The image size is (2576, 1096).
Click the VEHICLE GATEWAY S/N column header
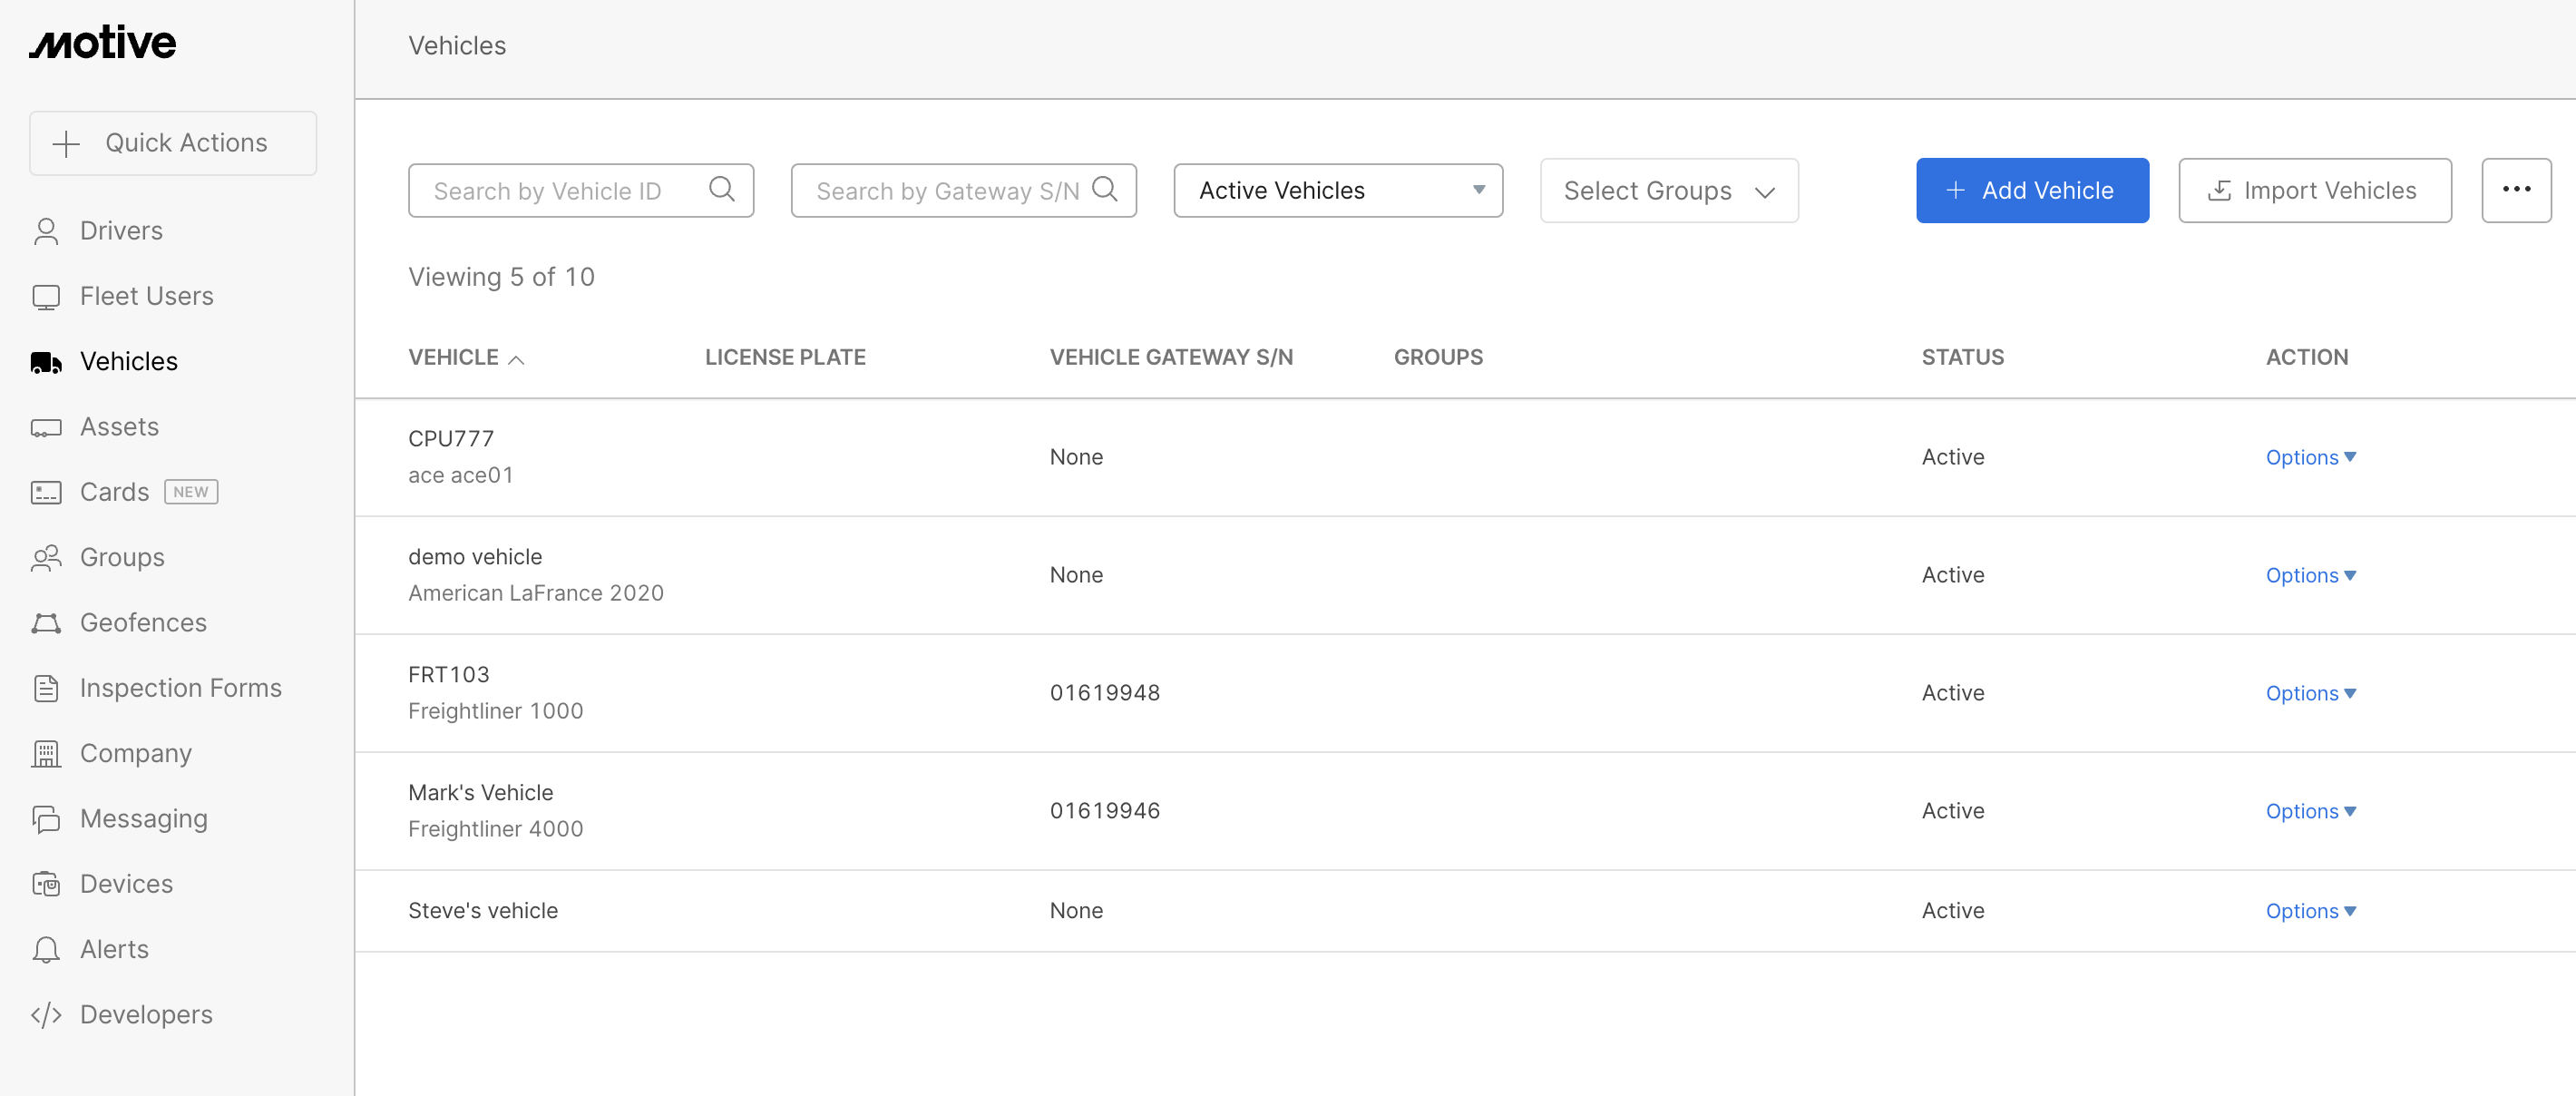click(x=1171, y=357)
